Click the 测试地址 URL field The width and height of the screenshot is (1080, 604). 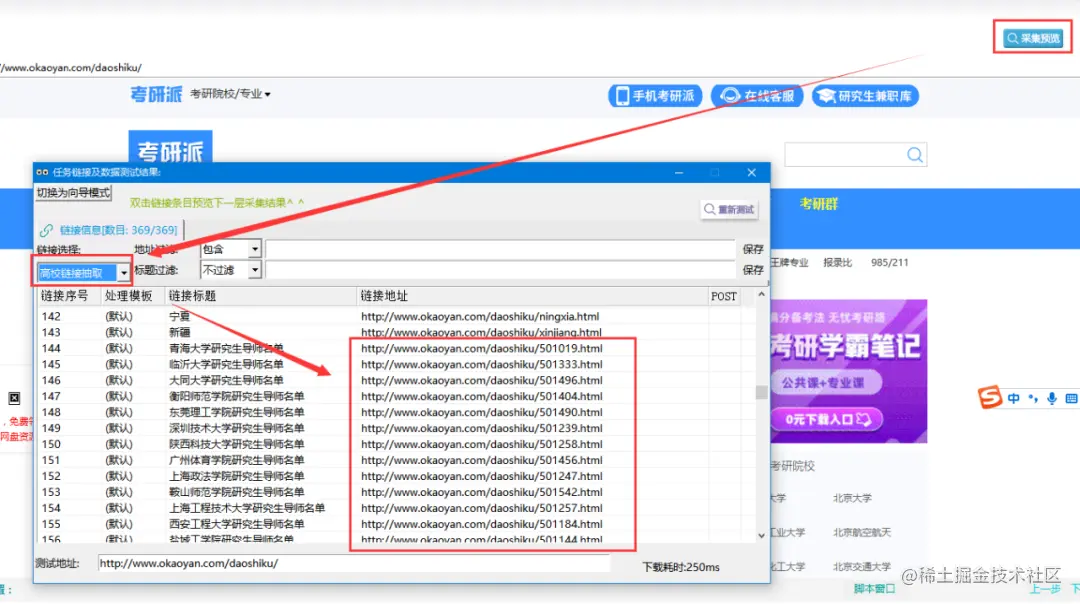coord(353,563)
